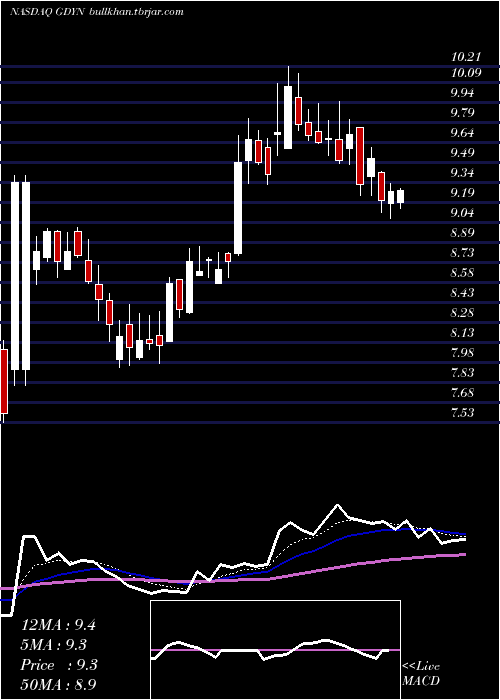Image resolution: width=500 pixels, height=700 pixels.
Task: Click the <<Live MACD label
Action: click(x=421, y=674)
